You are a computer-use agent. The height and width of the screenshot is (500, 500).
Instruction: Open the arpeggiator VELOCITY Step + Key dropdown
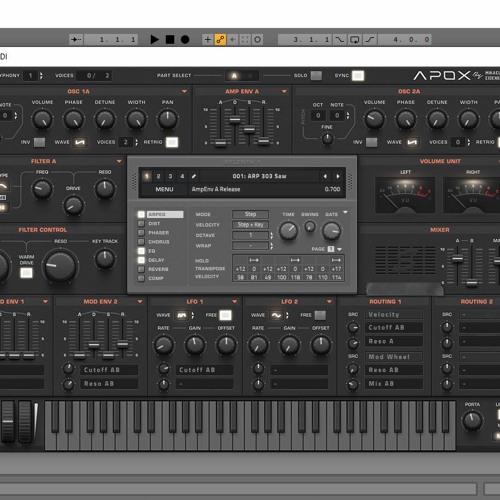pyautogui.click(x=250, y=225)
